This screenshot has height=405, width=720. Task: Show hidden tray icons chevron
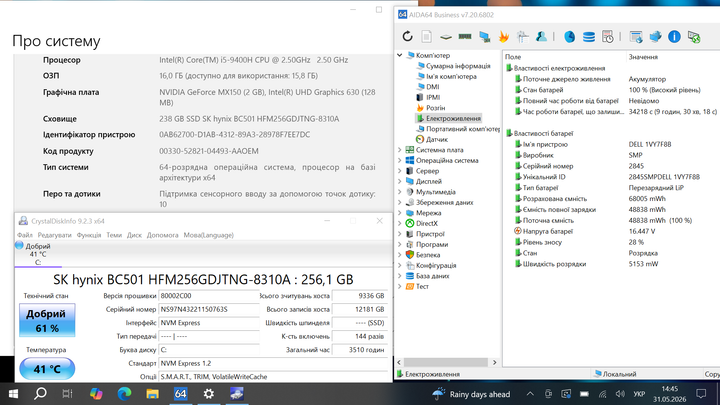point(530,394)
